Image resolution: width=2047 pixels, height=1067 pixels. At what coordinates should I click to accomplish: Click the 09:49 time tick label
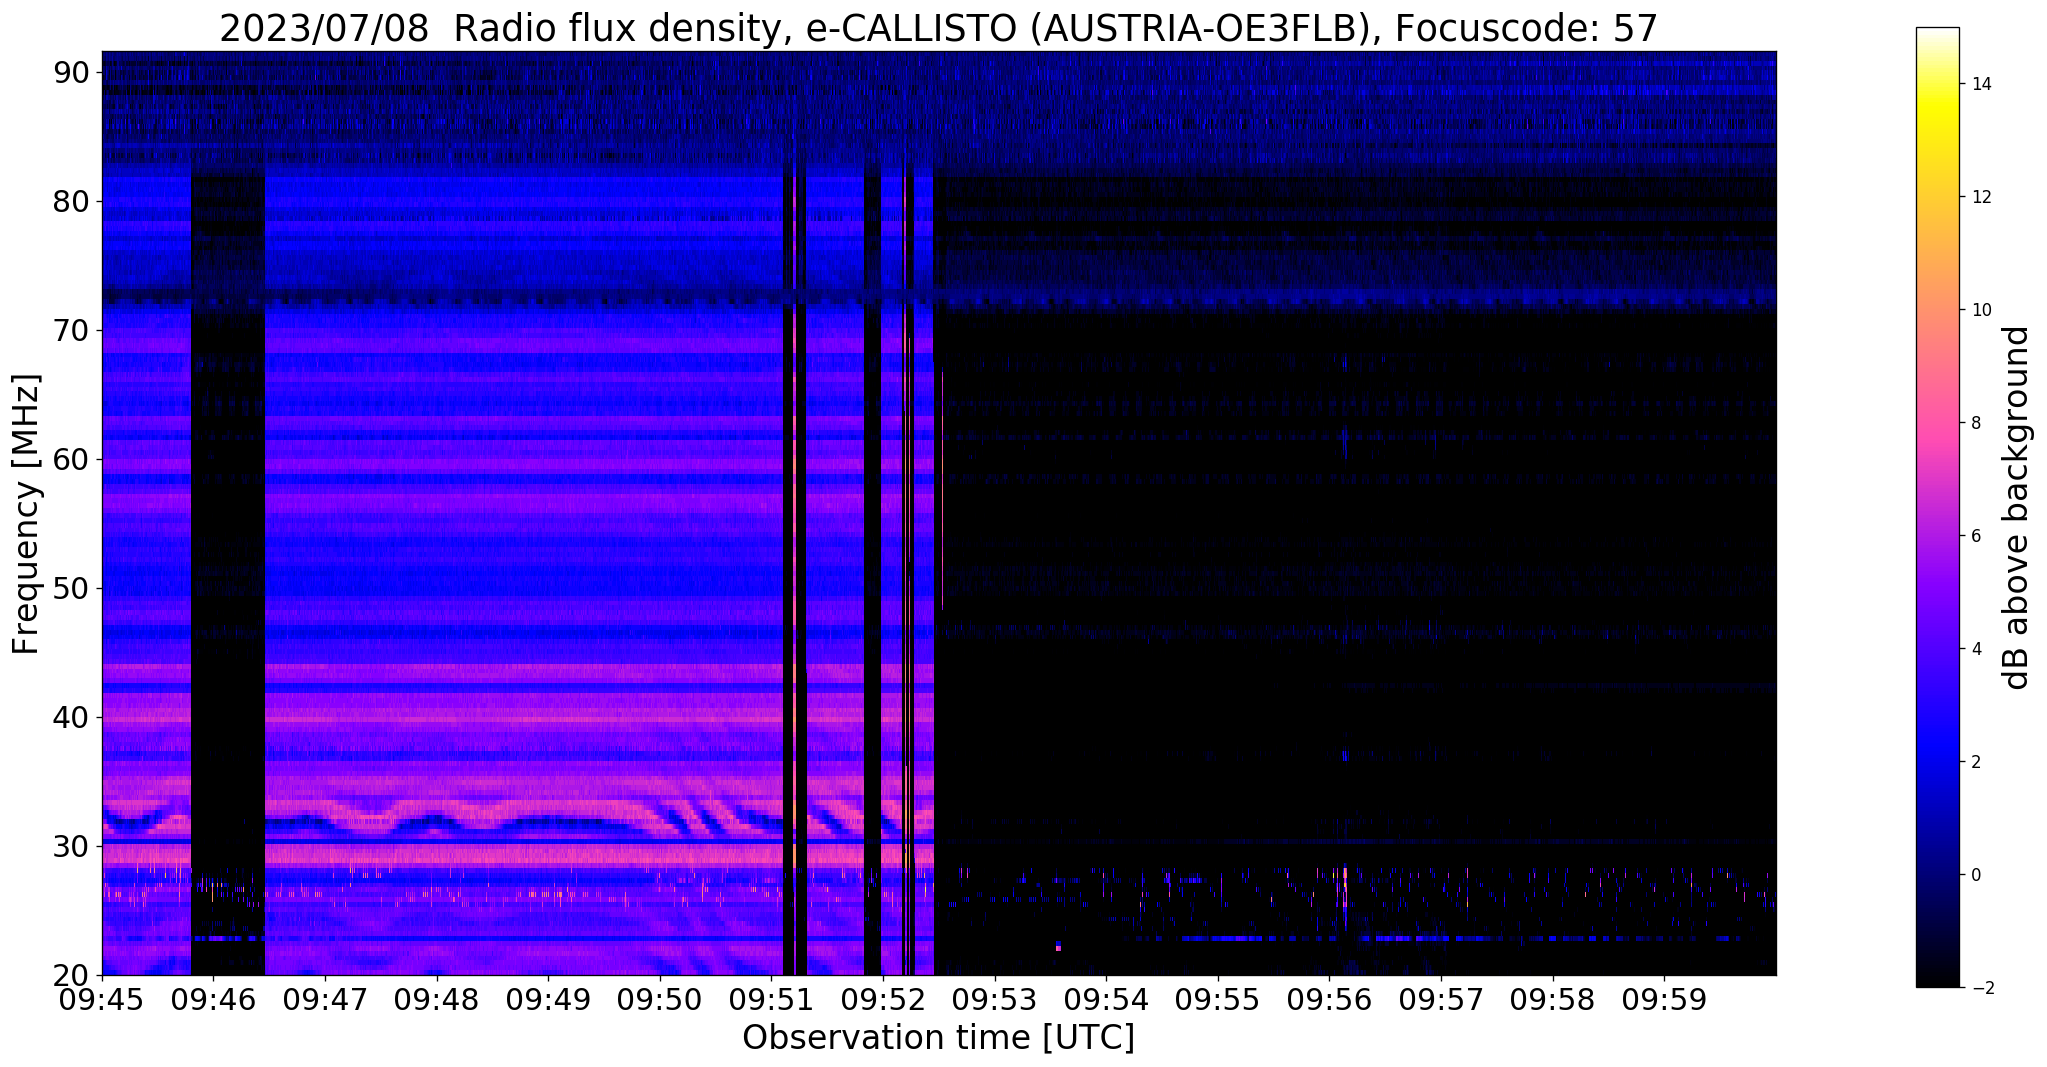point(548,999)
